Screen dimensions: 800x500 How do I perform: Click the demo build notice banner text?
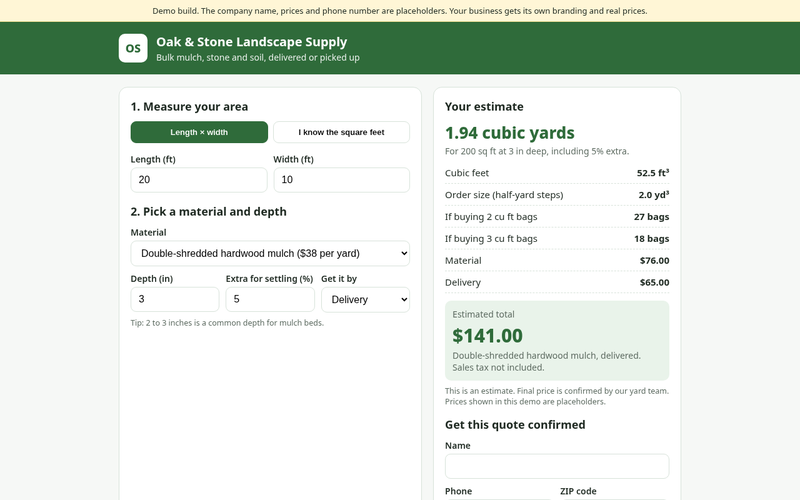(x=399, y=11)
